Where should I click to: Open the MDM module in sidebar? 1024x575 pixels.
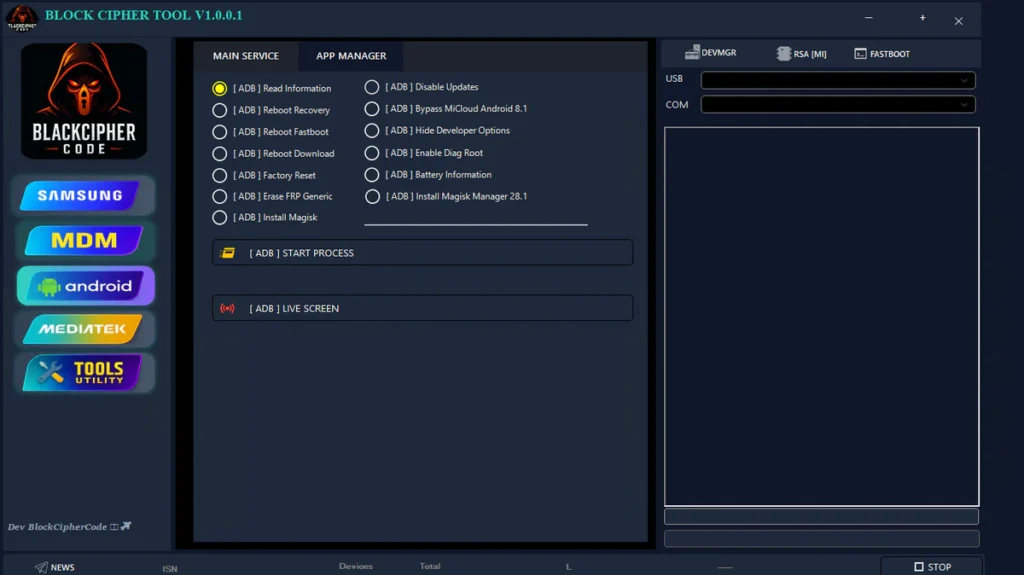[x=84, y=241]
